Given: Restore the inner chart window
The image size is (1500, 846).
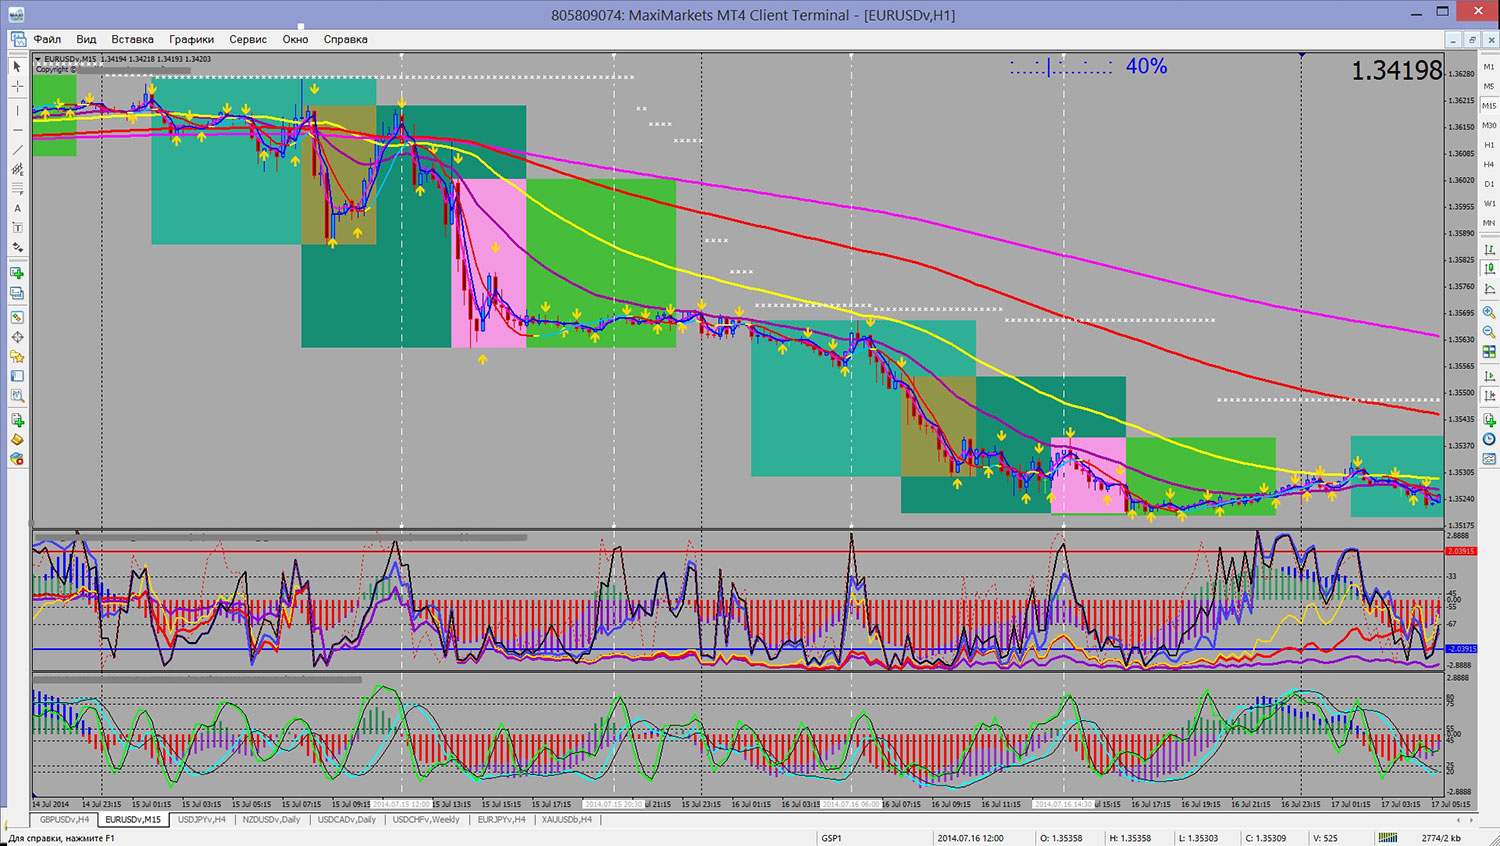Looking at the screenshot, I should click(1472, 39).
